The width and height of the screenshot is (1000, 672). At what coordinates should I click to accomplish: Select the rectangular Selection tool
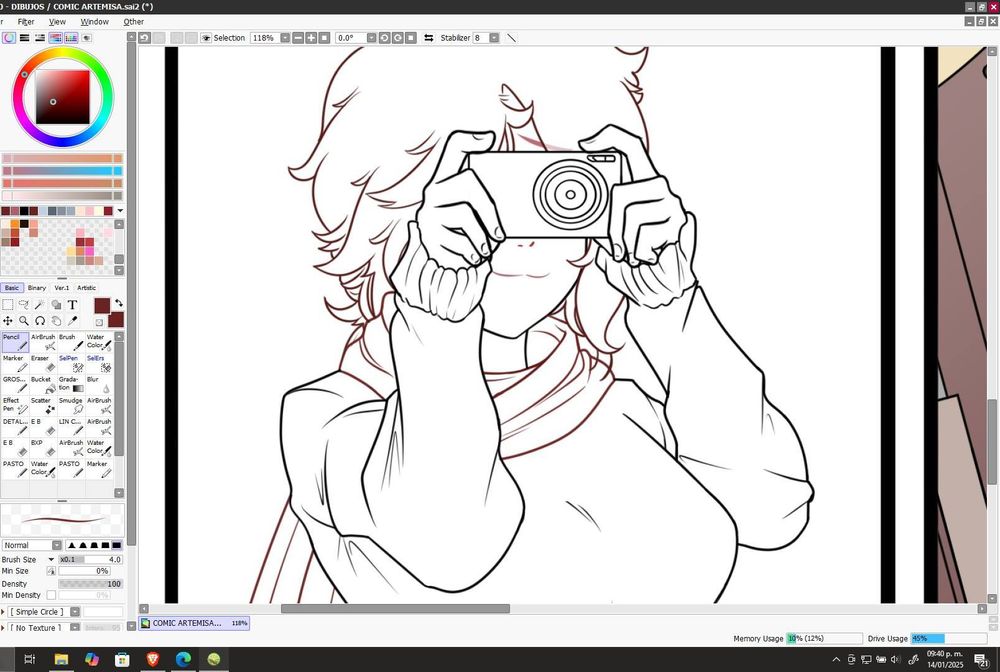[x=8, y=305]
